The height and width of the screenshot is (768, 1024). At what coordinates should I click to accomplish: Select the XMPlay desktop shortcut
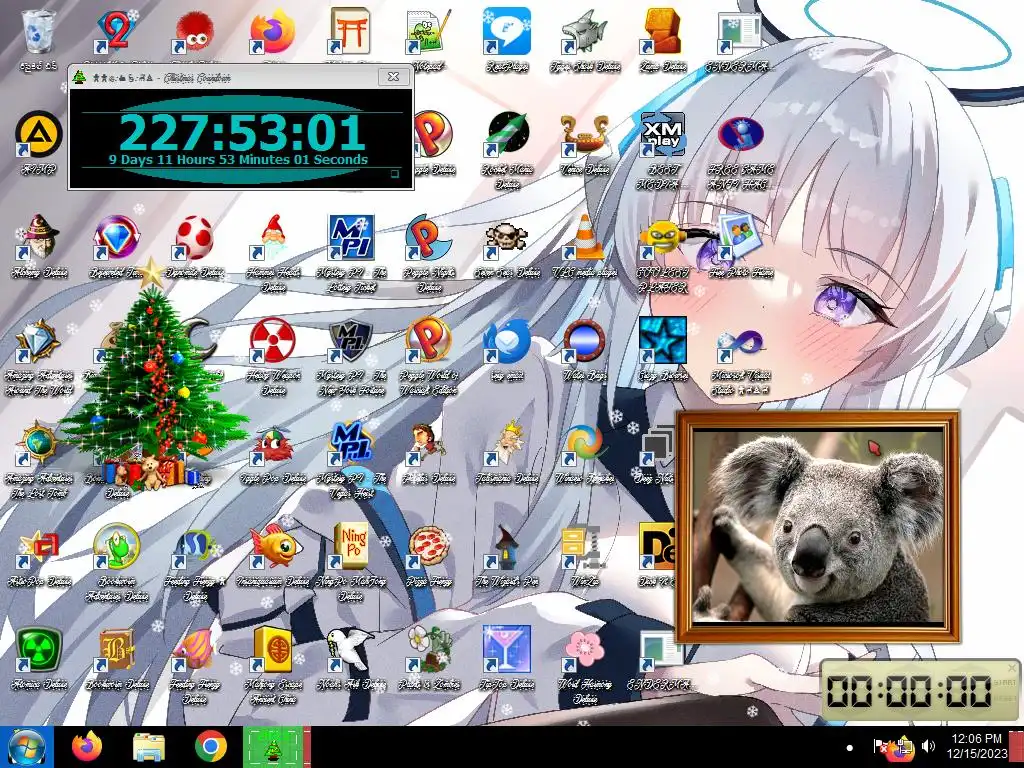662,135
